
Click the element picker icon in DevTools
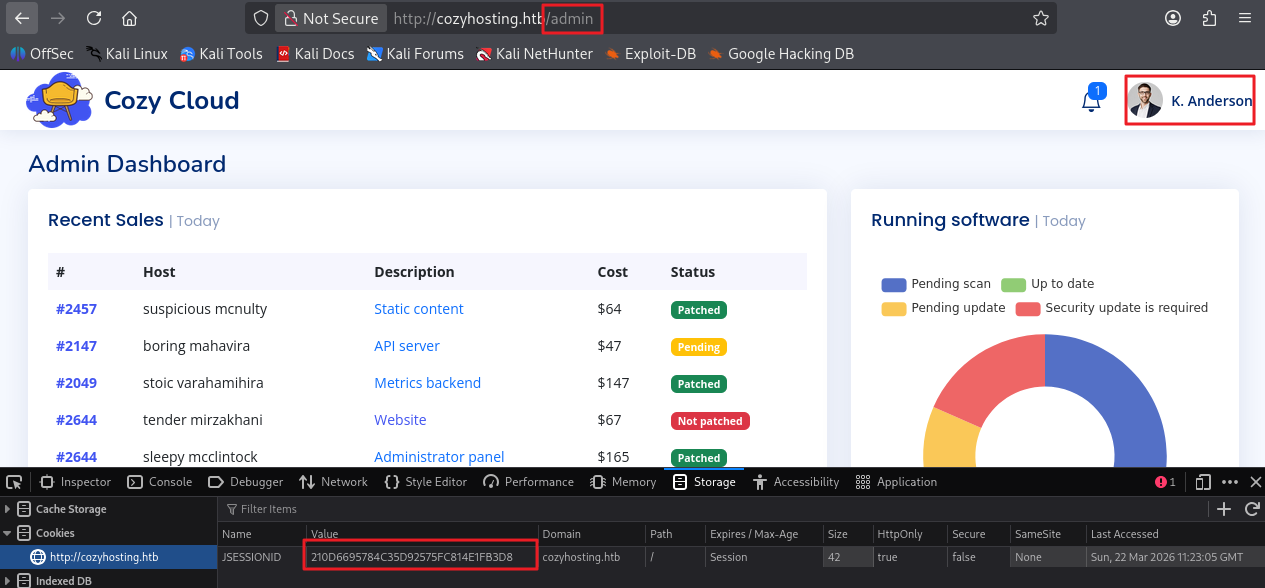point(15,482)
